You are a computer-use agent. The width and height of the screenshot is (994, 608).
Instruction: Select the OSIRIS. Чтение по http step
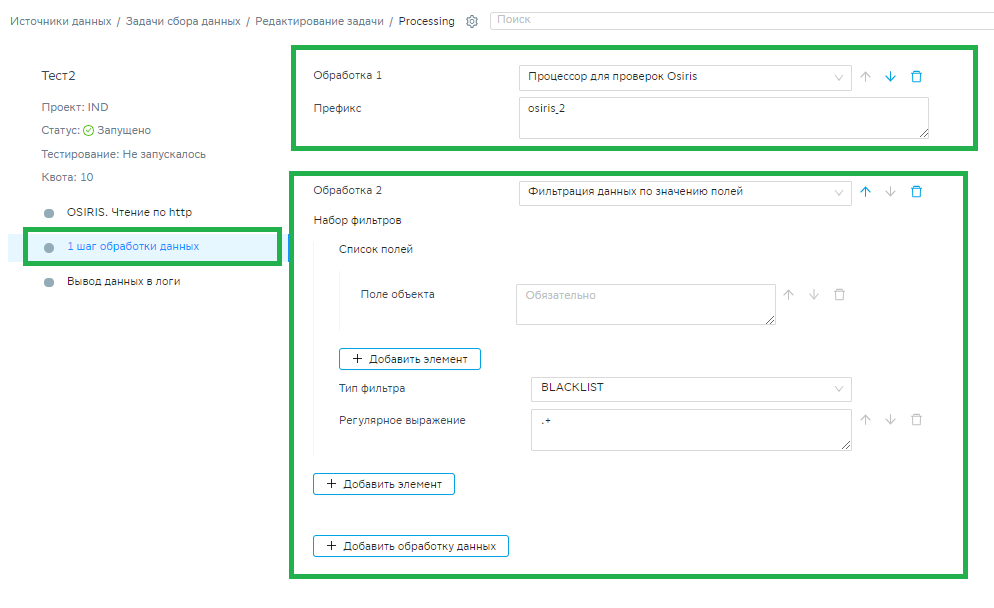pos(129,212)
